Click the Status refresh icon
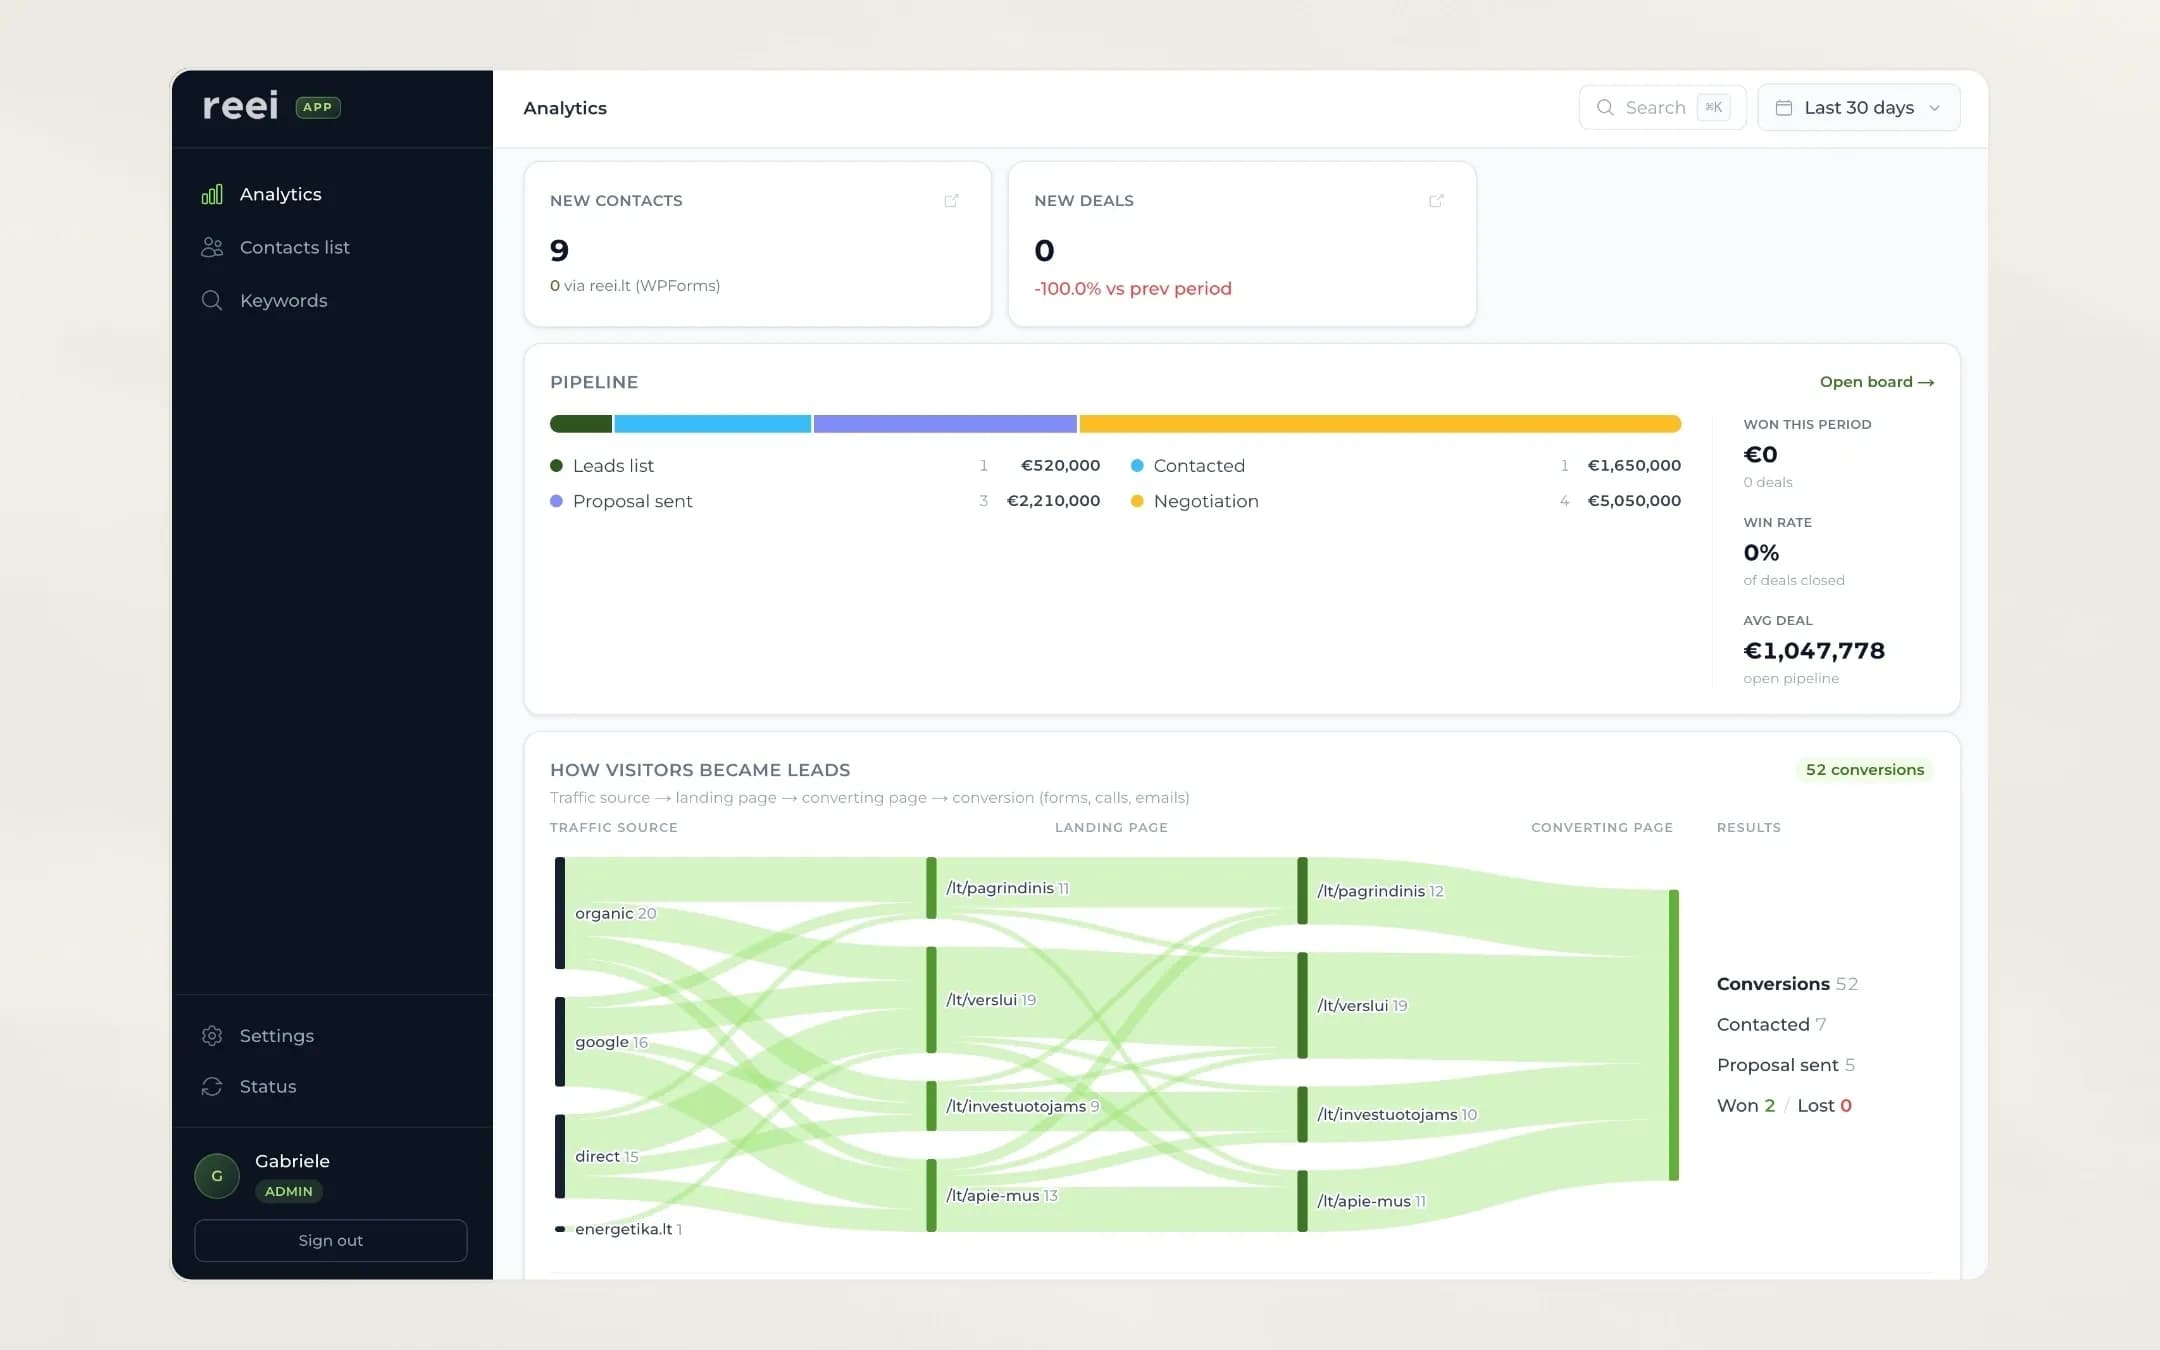The image size is (2160, 1350). [x=212, y=1086]
